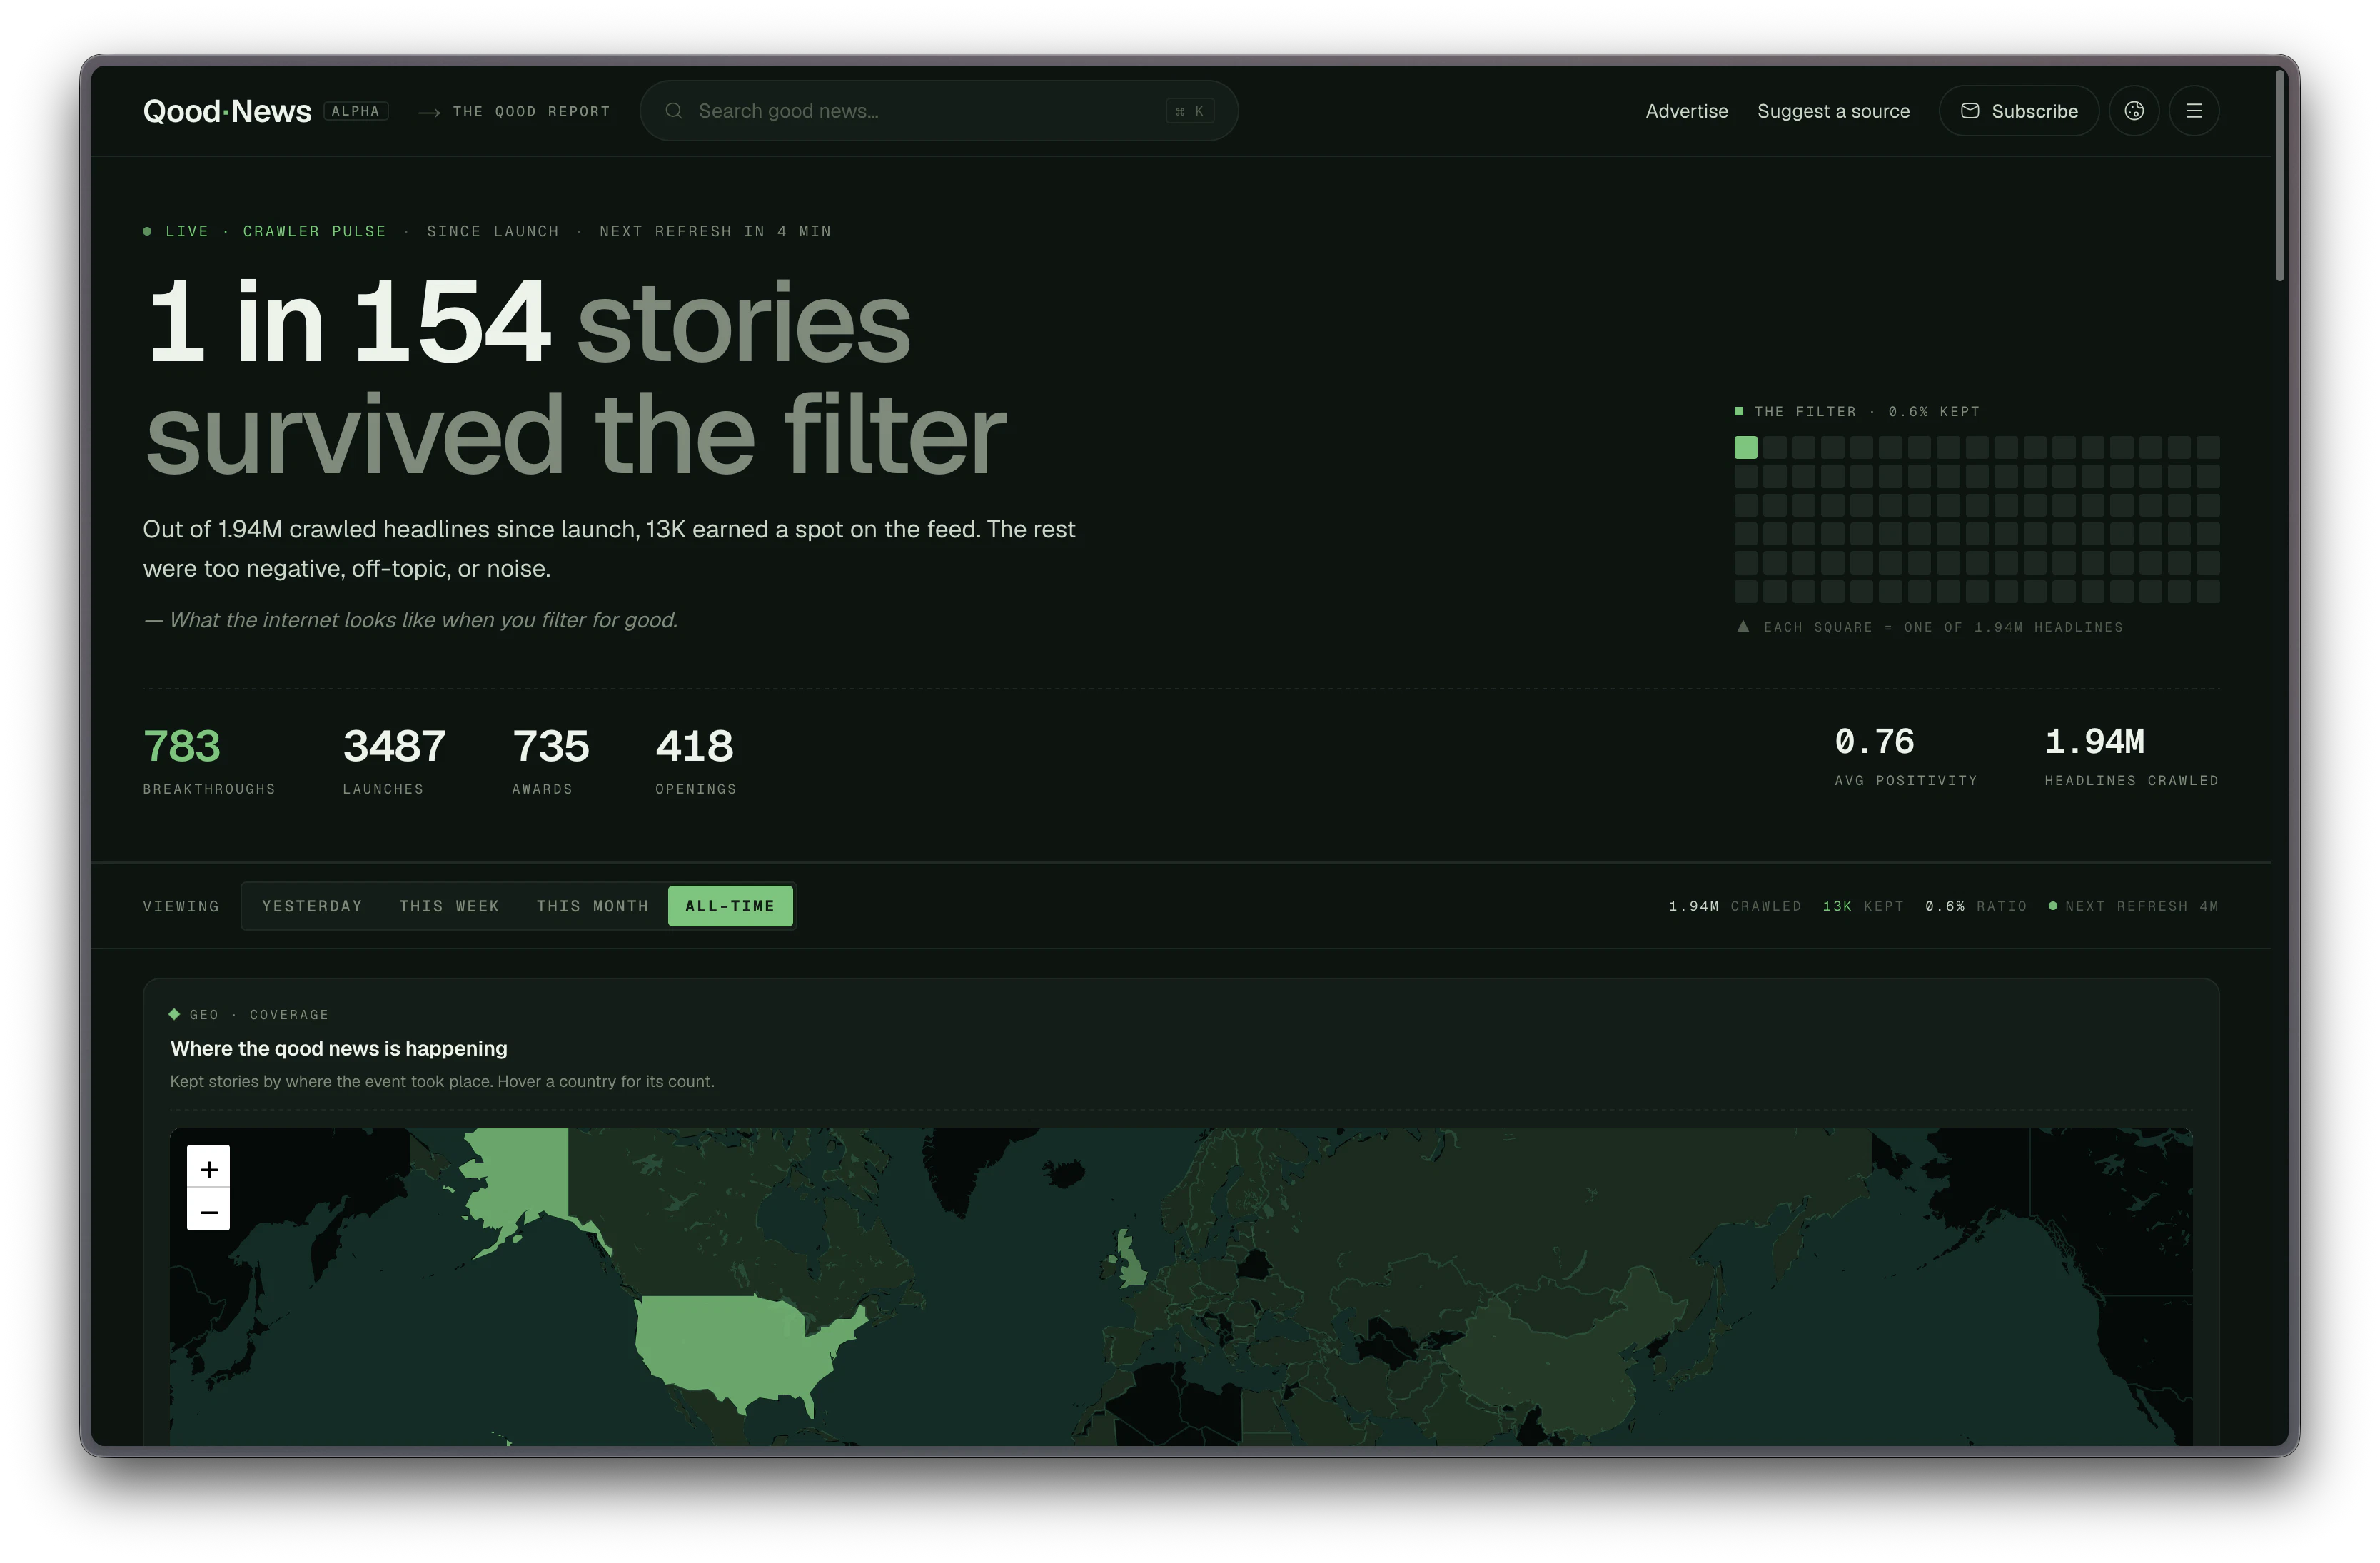Click the 418 Openings stat
This screenshot has width=2380, height=1563.
pyautogui.click(x=696, y=760)
